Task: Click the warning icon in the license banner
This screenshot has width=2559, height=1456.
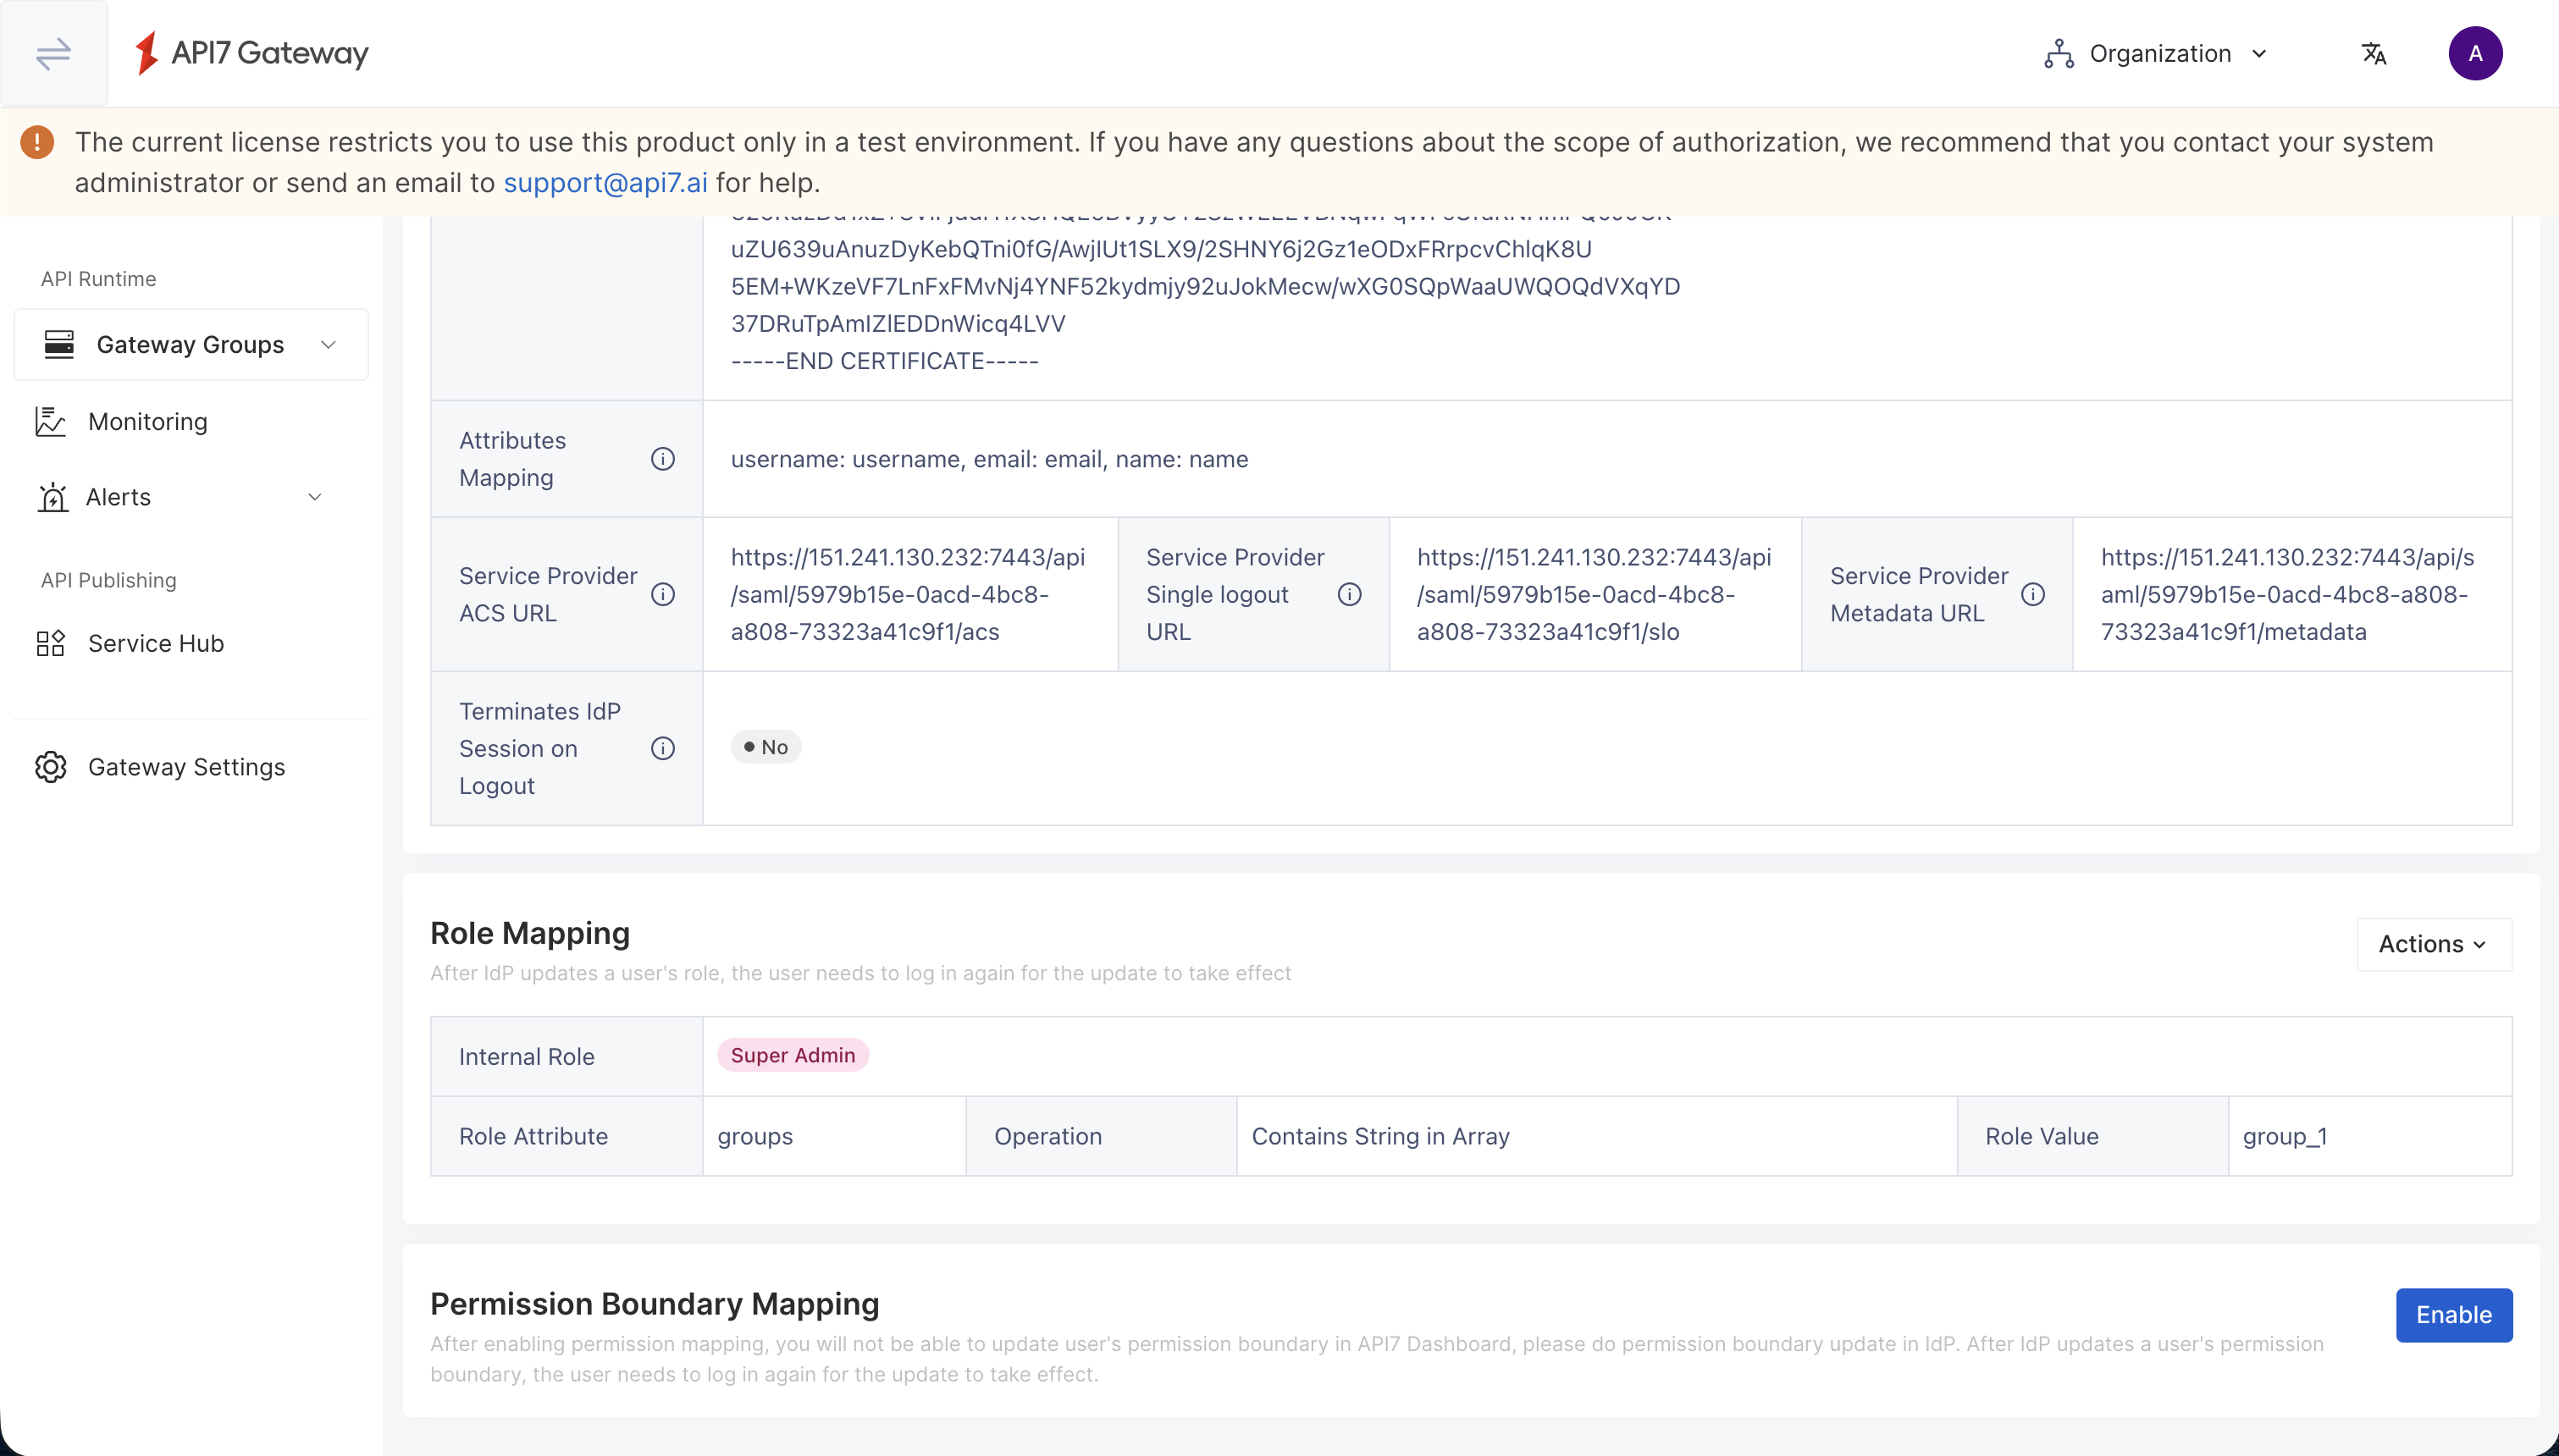Action: pos(37,142)
